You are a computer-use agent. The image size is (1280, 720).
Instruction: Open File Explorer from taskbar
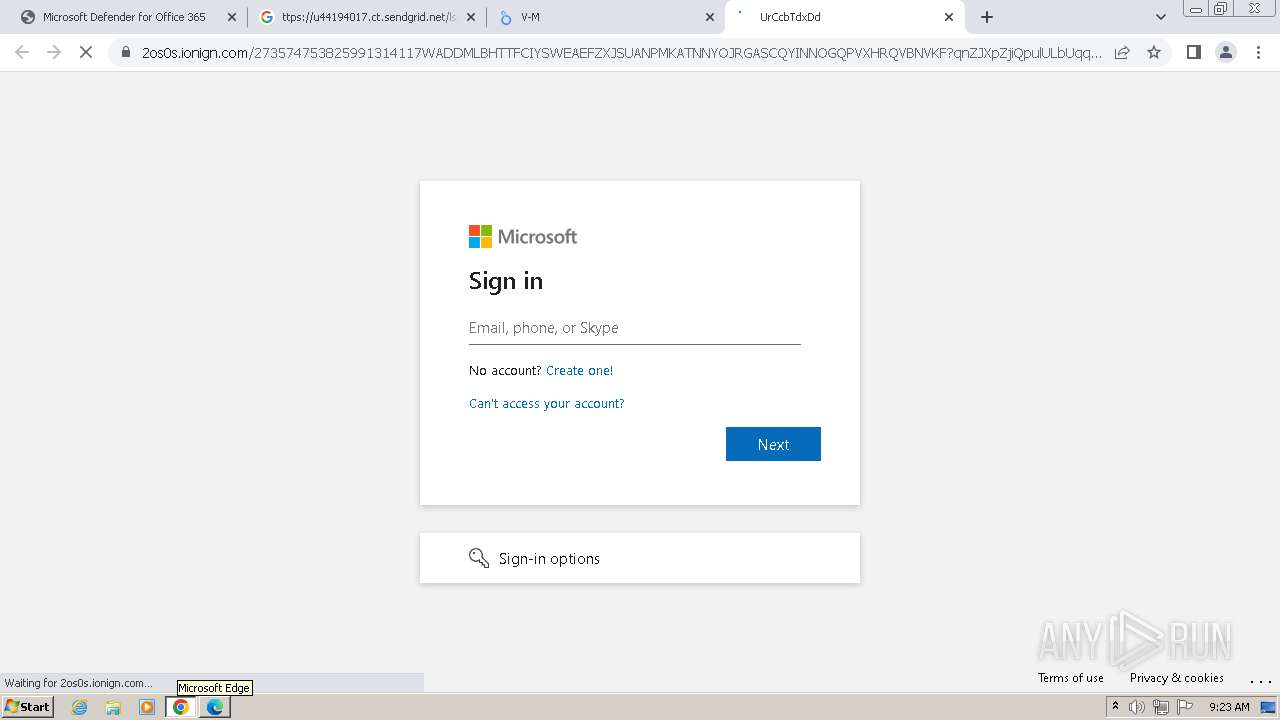[x=113, y=707]
